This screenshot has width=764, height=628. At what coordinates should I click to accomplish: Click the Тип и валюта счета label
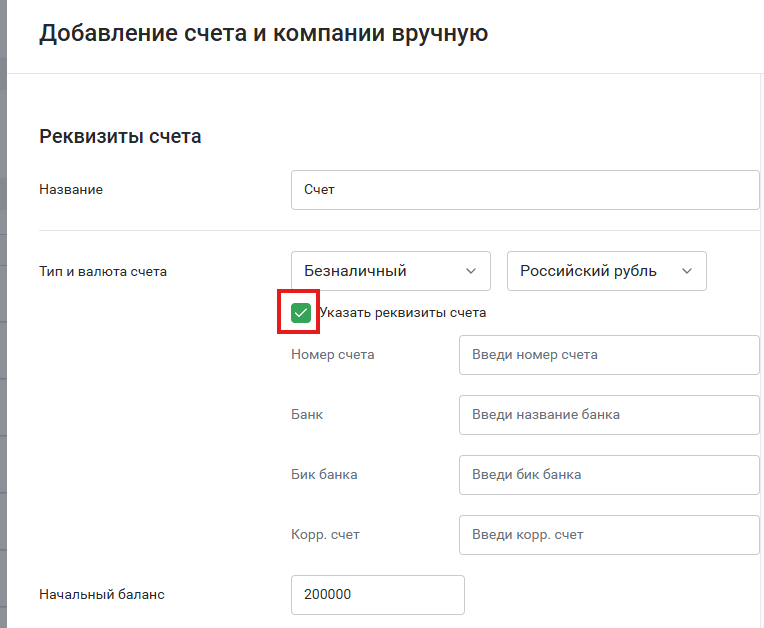pos(103,271)
